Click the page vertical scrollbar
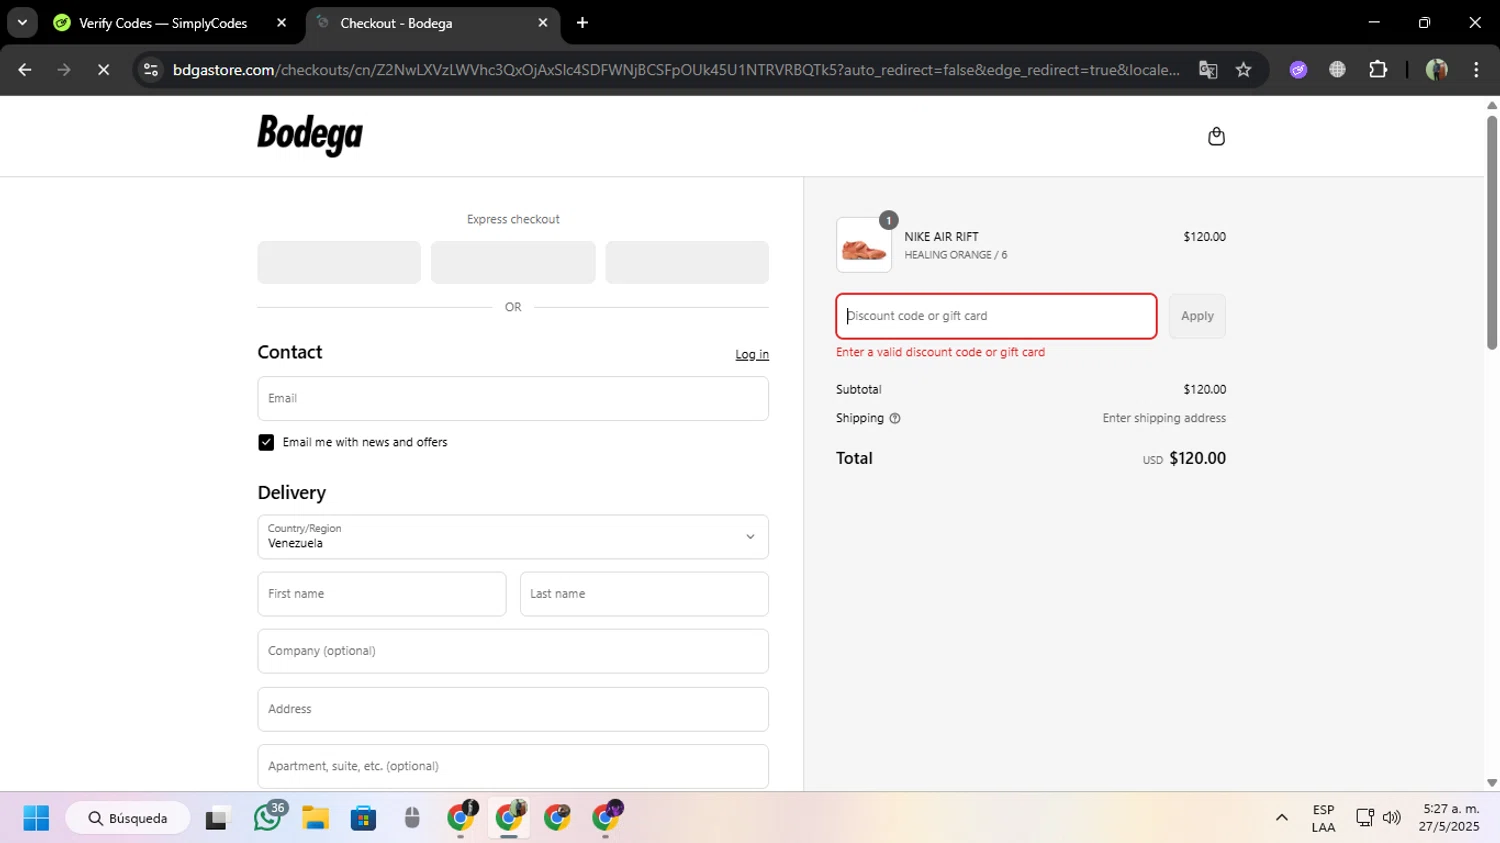 [1492, 232]
